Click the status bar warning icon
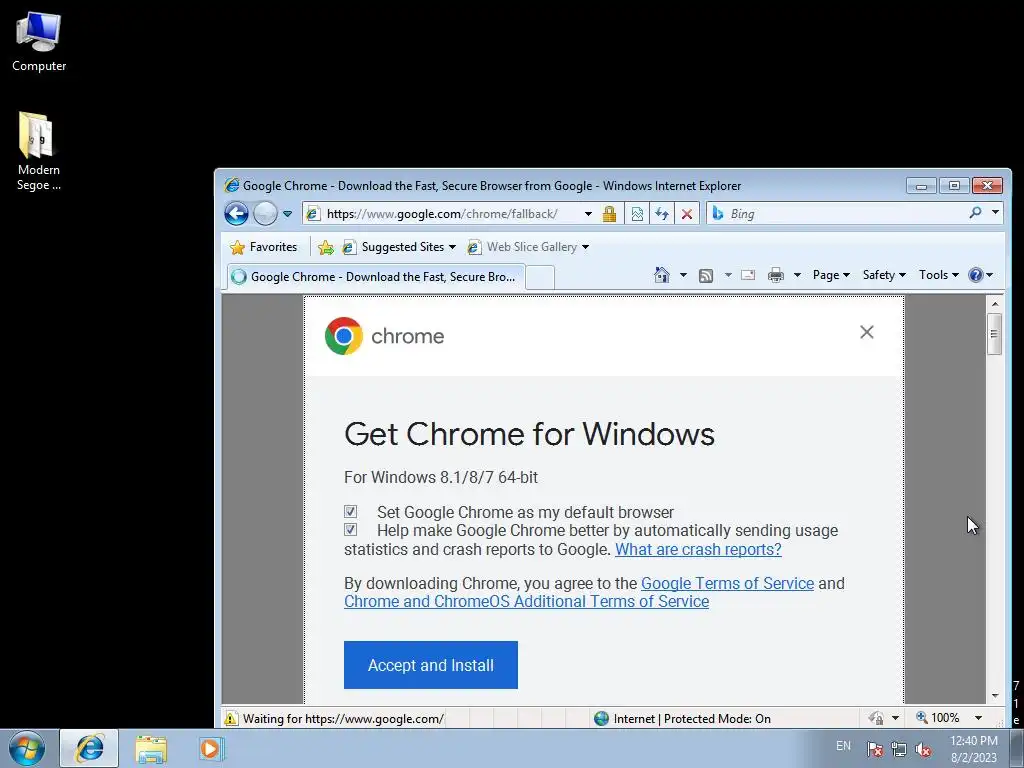The width and height of the screenshot is (1024, 768). (x=231, y=718)
